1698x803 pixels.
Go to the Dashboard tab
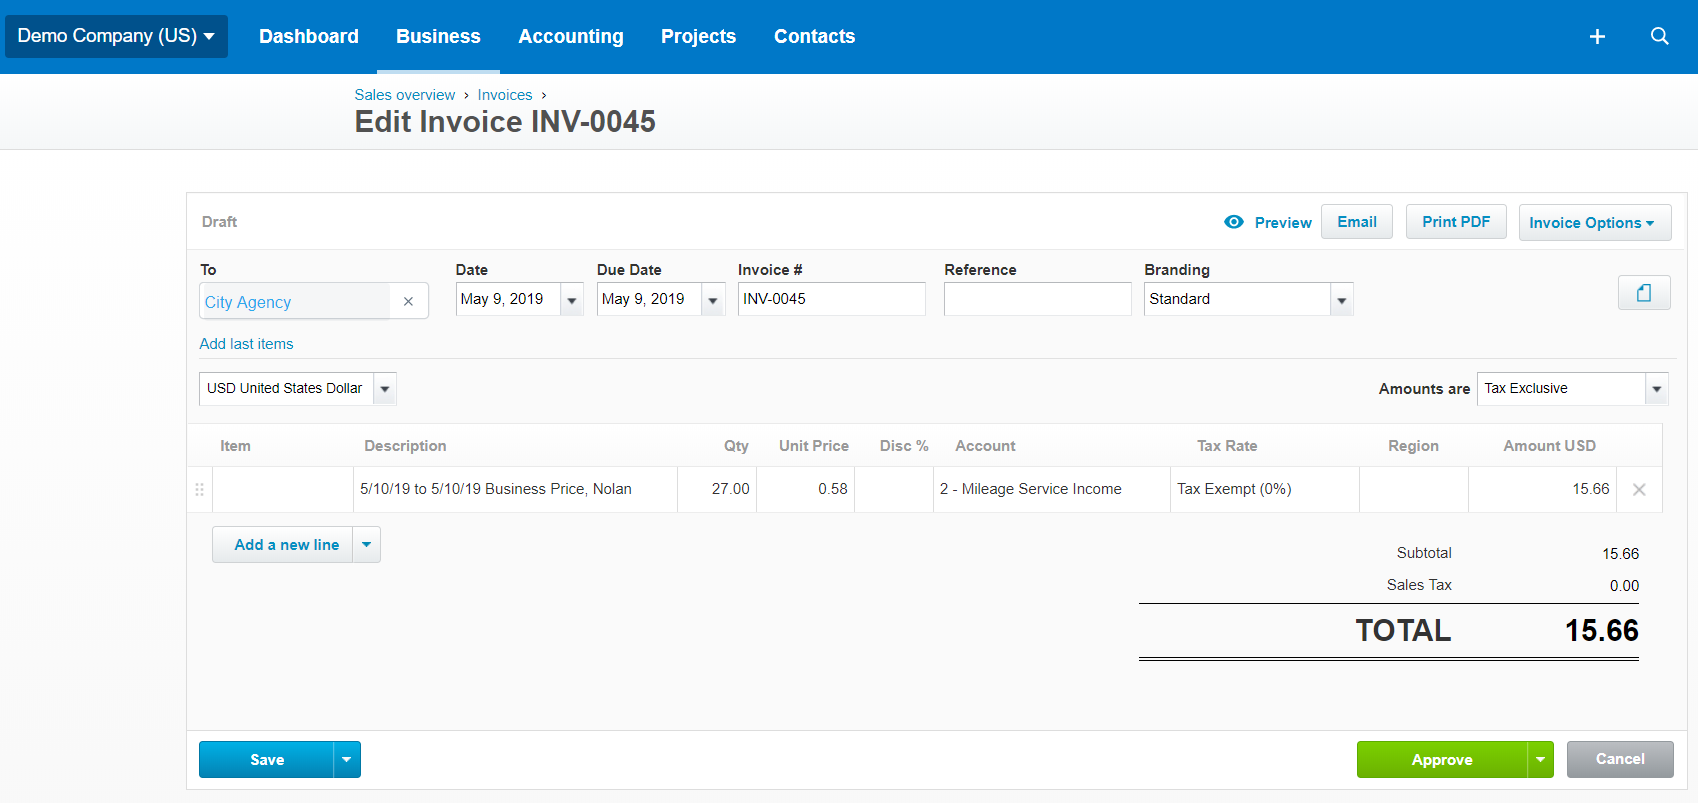(308, 37)
